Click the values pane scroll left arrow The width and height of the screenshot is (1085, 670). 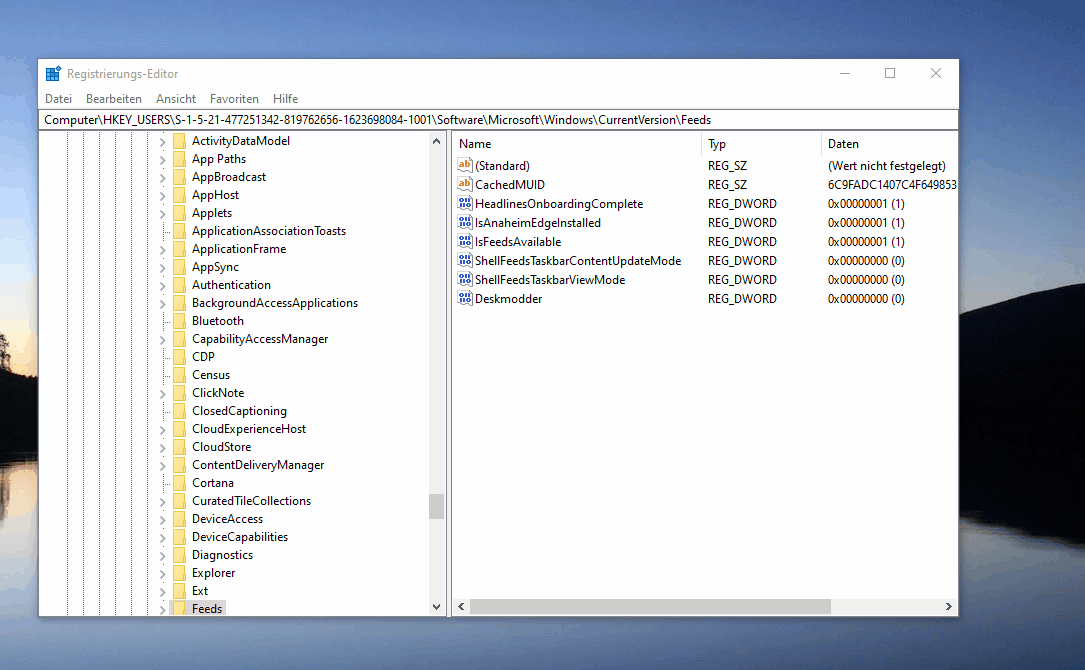tap(461, 606)
